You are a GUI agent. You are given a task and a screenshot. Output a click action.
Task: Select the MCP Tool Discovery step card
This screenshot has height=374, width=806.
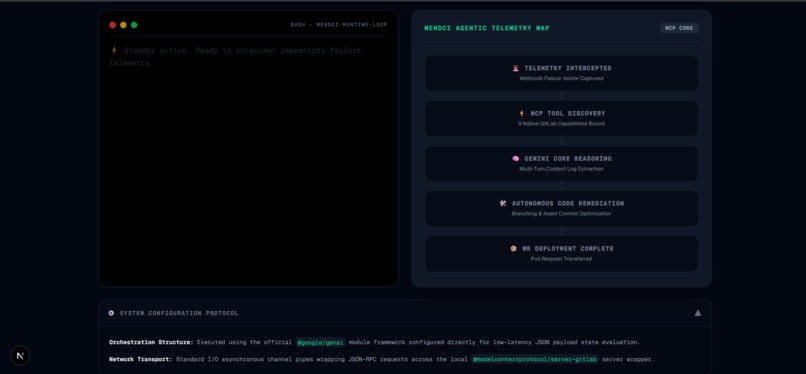[x=561, y=118]
